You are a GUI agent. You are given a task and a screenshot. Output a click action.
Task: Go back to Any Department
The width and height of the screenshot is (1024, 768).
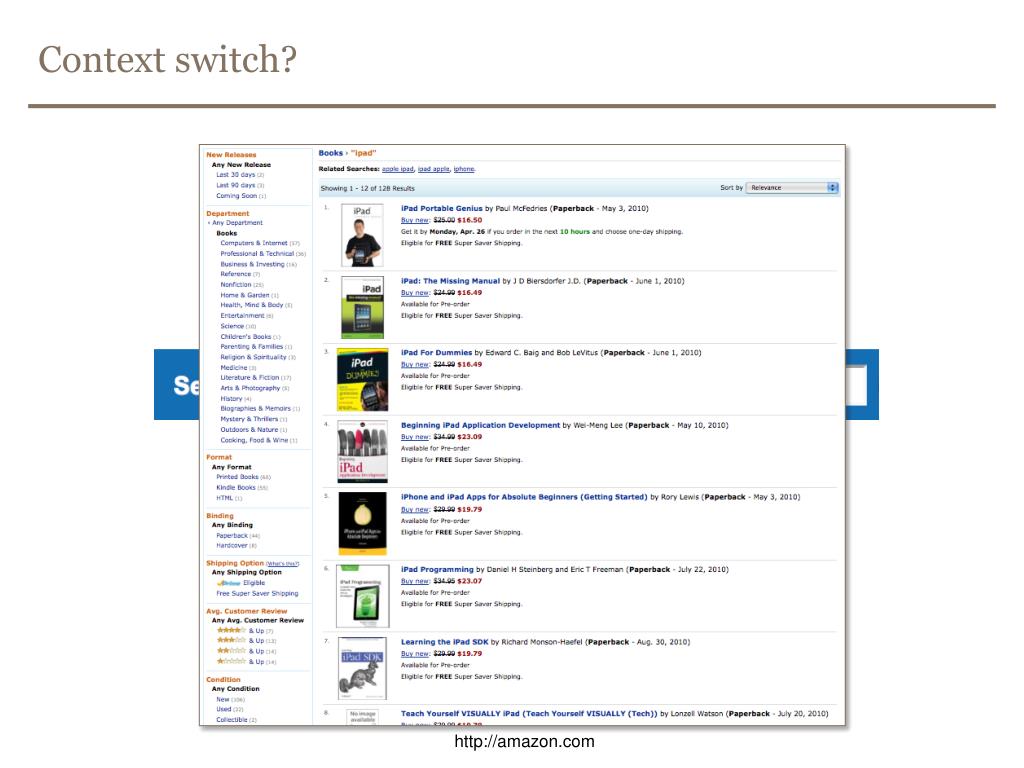237,223
